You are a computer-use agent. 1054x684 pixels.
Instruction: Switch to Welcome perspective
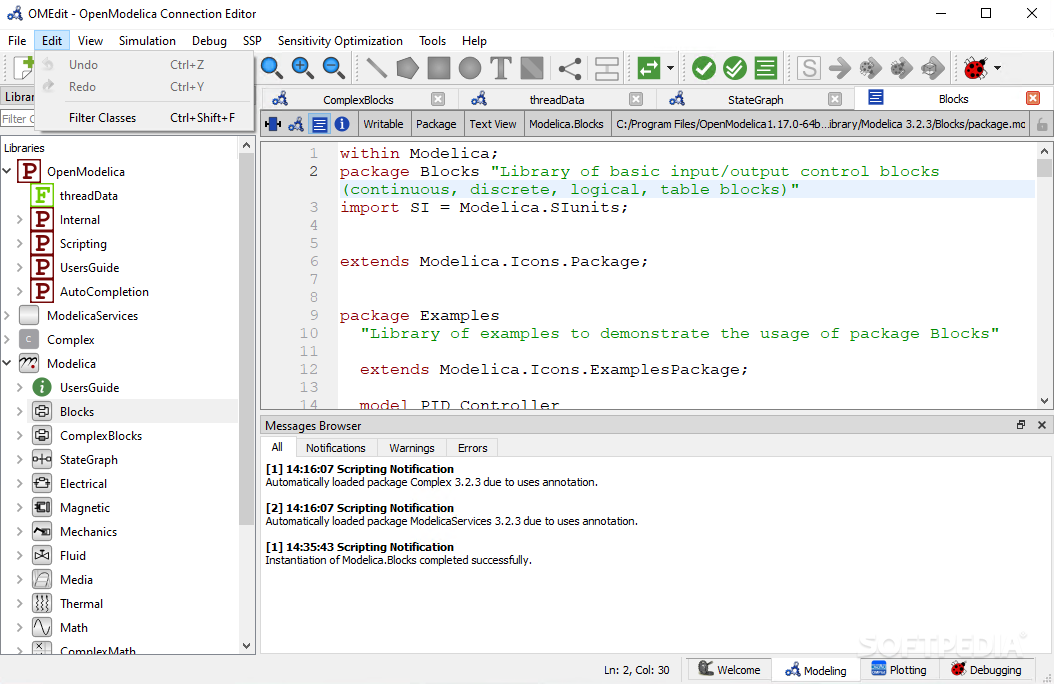click(x=729, y=669)
